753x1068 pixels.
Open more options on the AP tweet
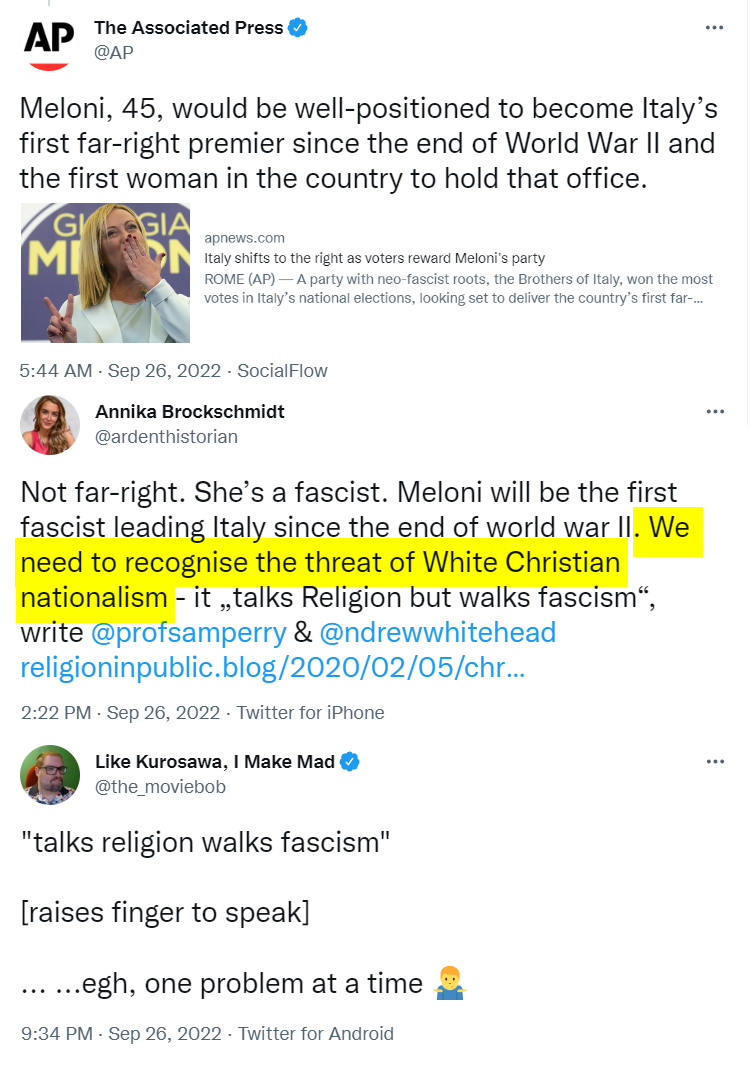click(714, 28)
